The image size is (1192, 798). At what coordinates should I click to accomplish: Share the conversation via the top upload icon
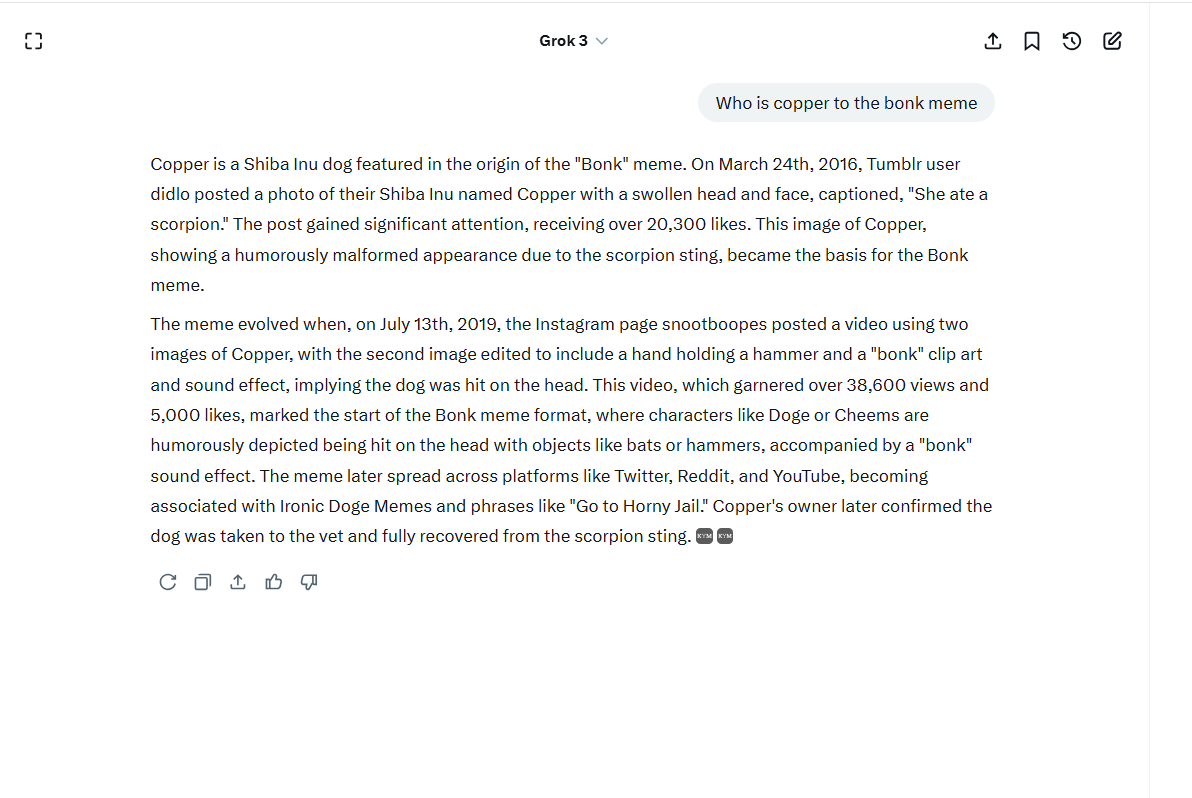993,41
